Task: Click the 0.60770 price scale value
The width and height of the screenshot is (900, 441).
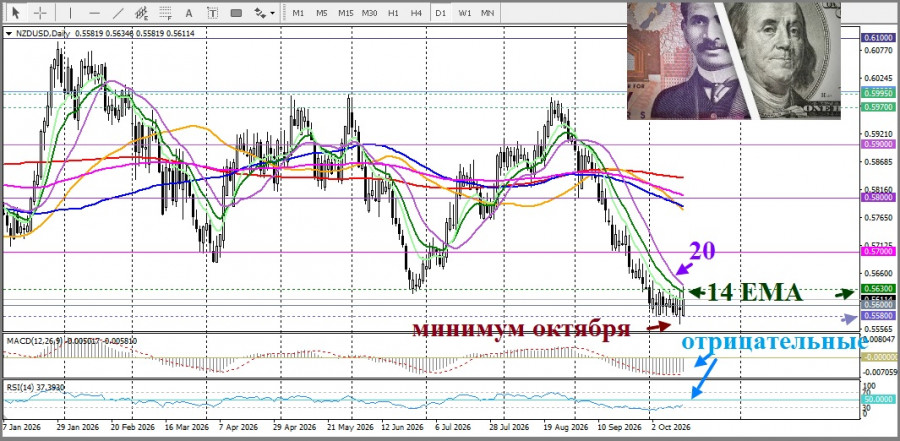Action: [x=876, y=51]
